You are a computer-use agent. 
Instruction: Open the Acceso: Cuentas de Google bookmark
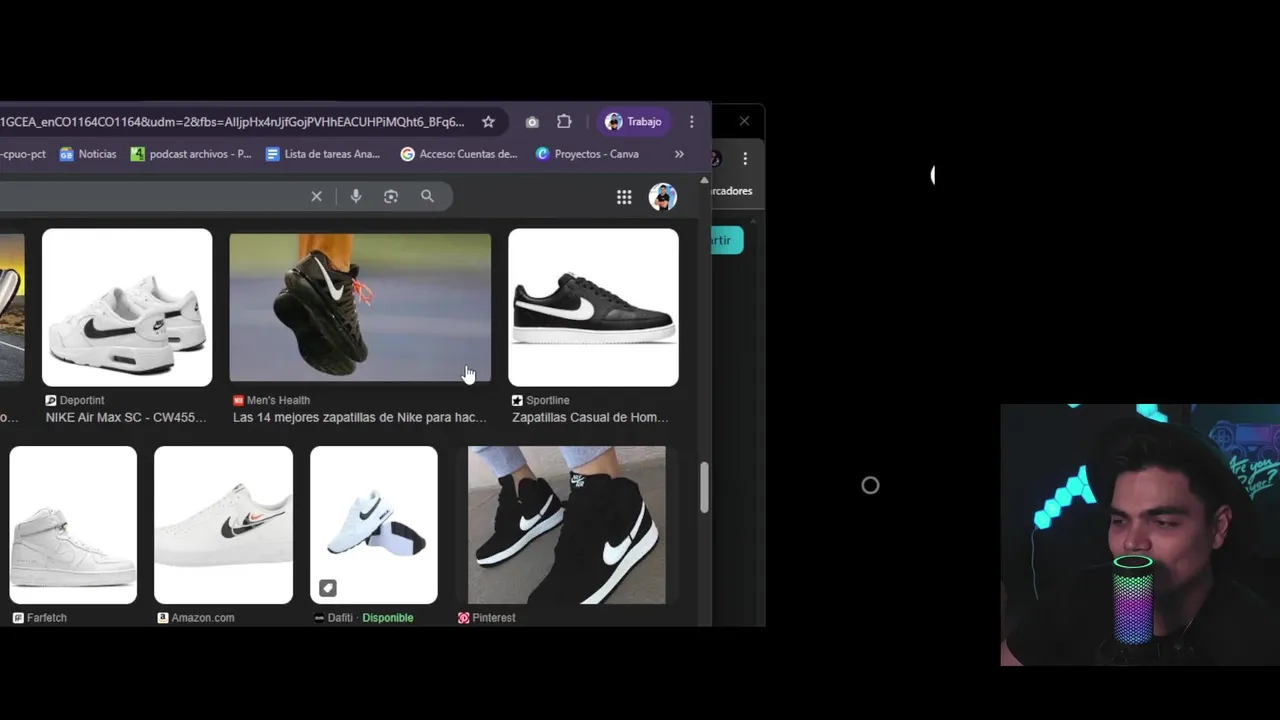coord(459,154)
